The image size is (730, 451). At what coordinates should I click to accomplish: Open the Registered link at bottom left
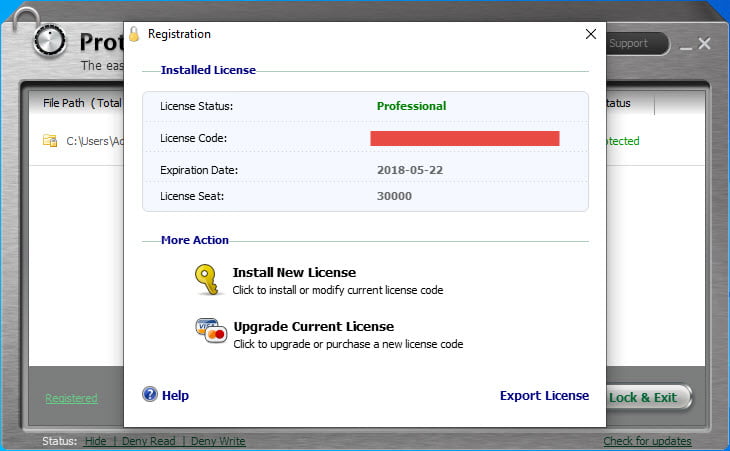[x=71, y=398]
